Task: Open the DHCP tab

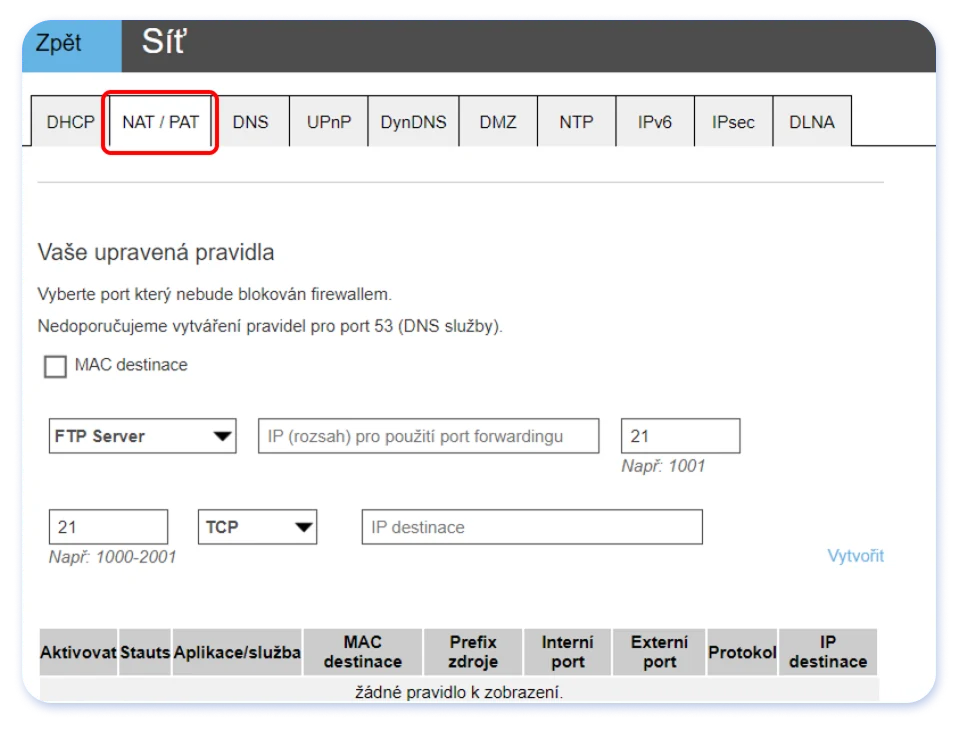Action: coord(70,122)
